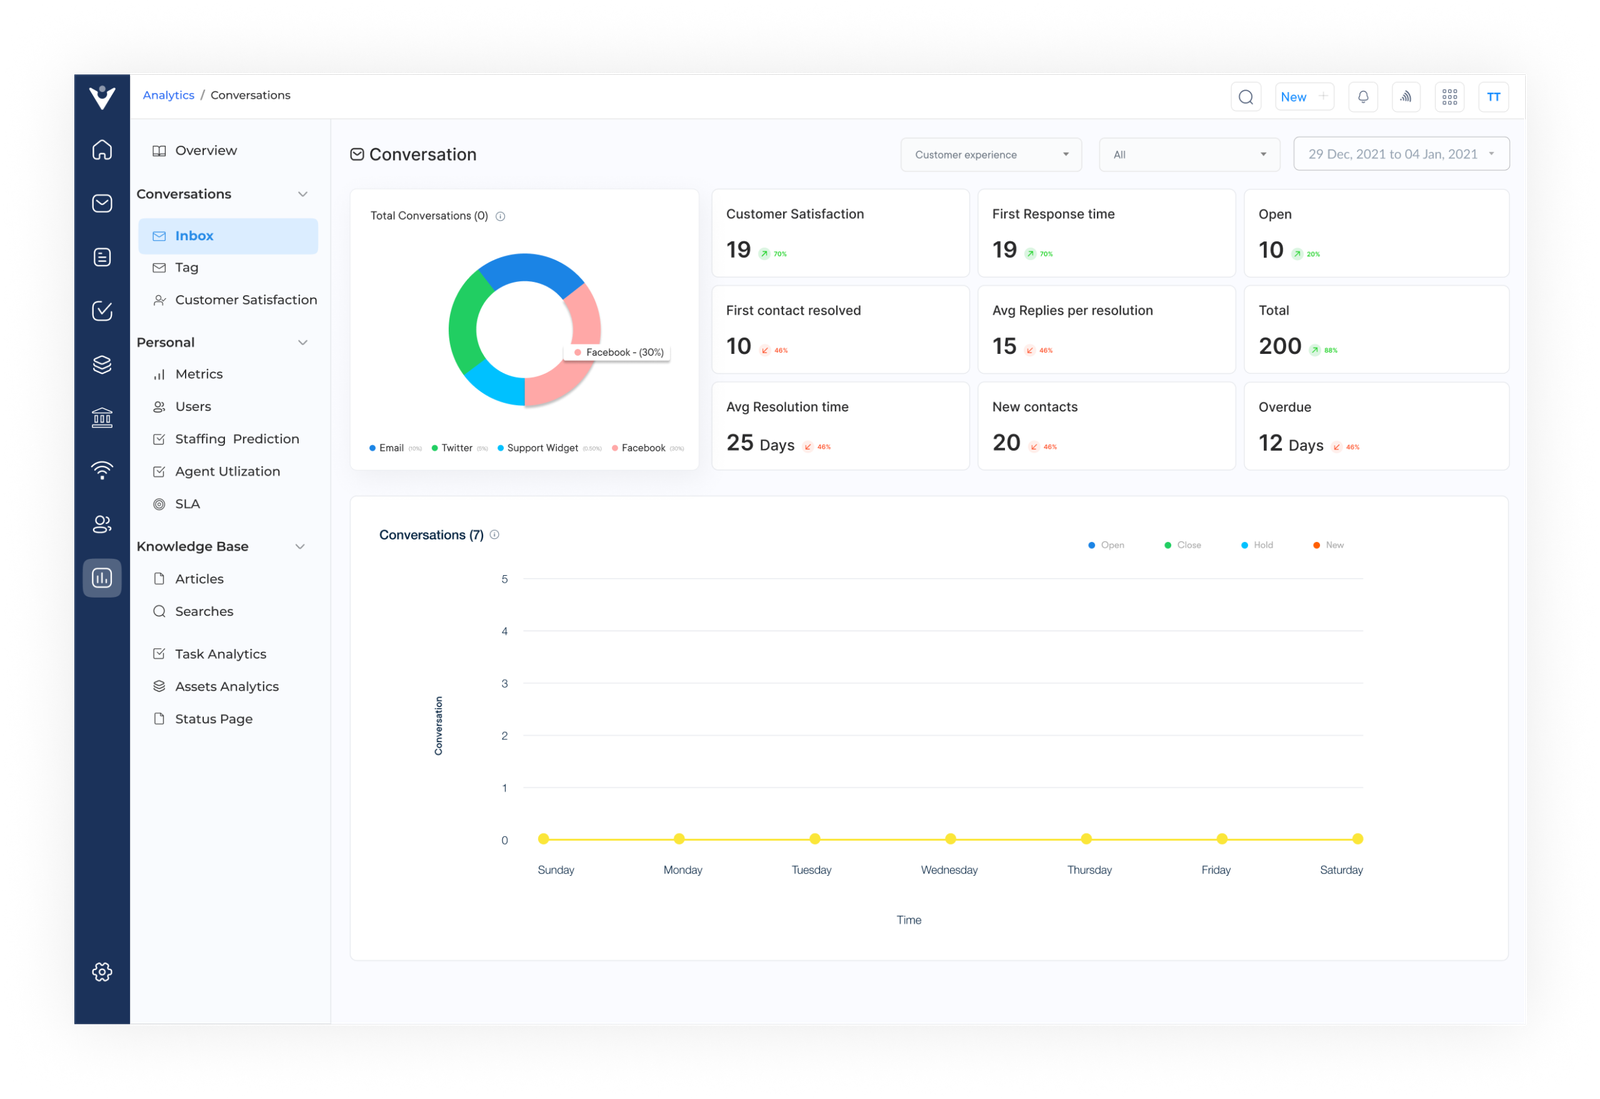The image size is (1600, 1099).
Task: Toggle the New series in chart legend
Action: [1329, 545]
